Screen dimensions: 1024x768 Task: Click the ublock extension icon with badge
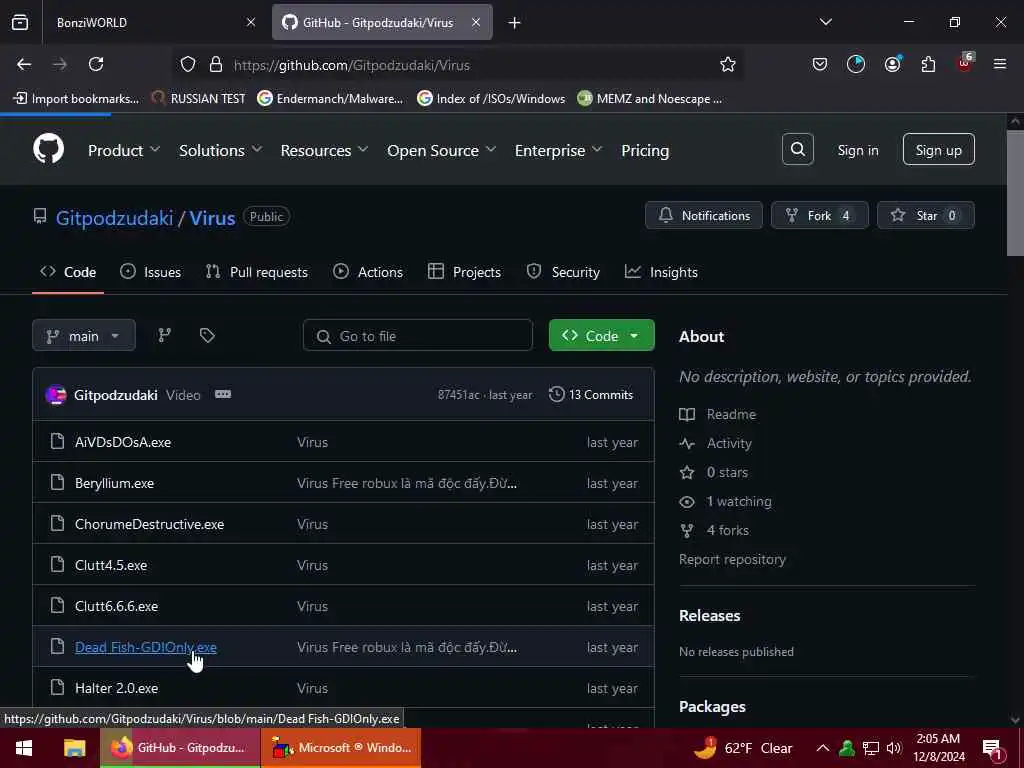(965, 63)
